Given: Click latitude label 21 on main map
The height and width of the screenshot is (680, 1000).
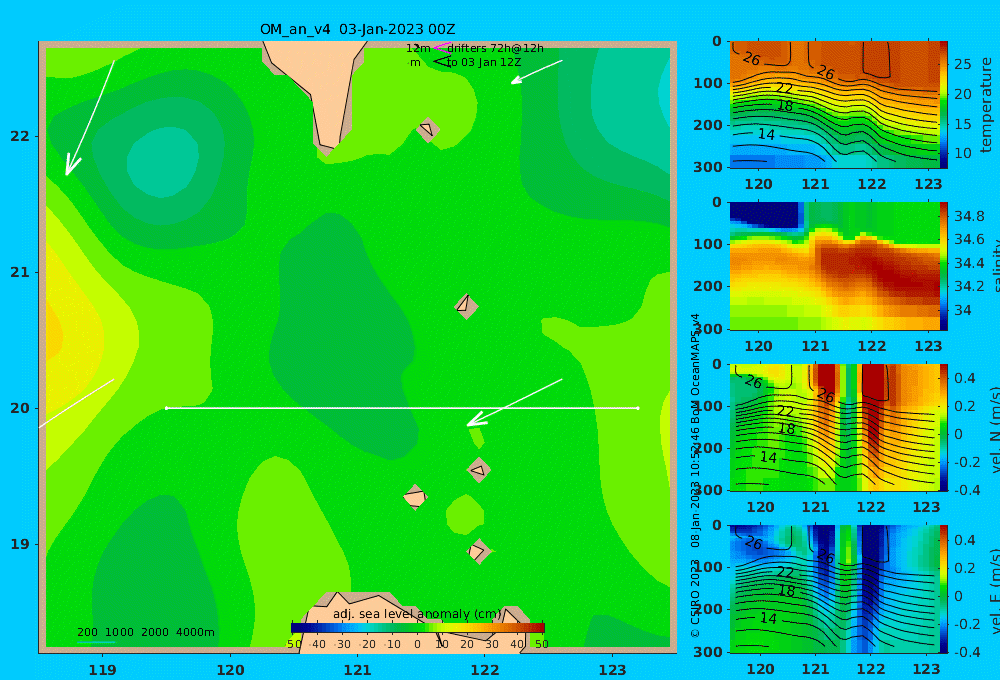Looking at the screenshot, I should pos(20,272).
